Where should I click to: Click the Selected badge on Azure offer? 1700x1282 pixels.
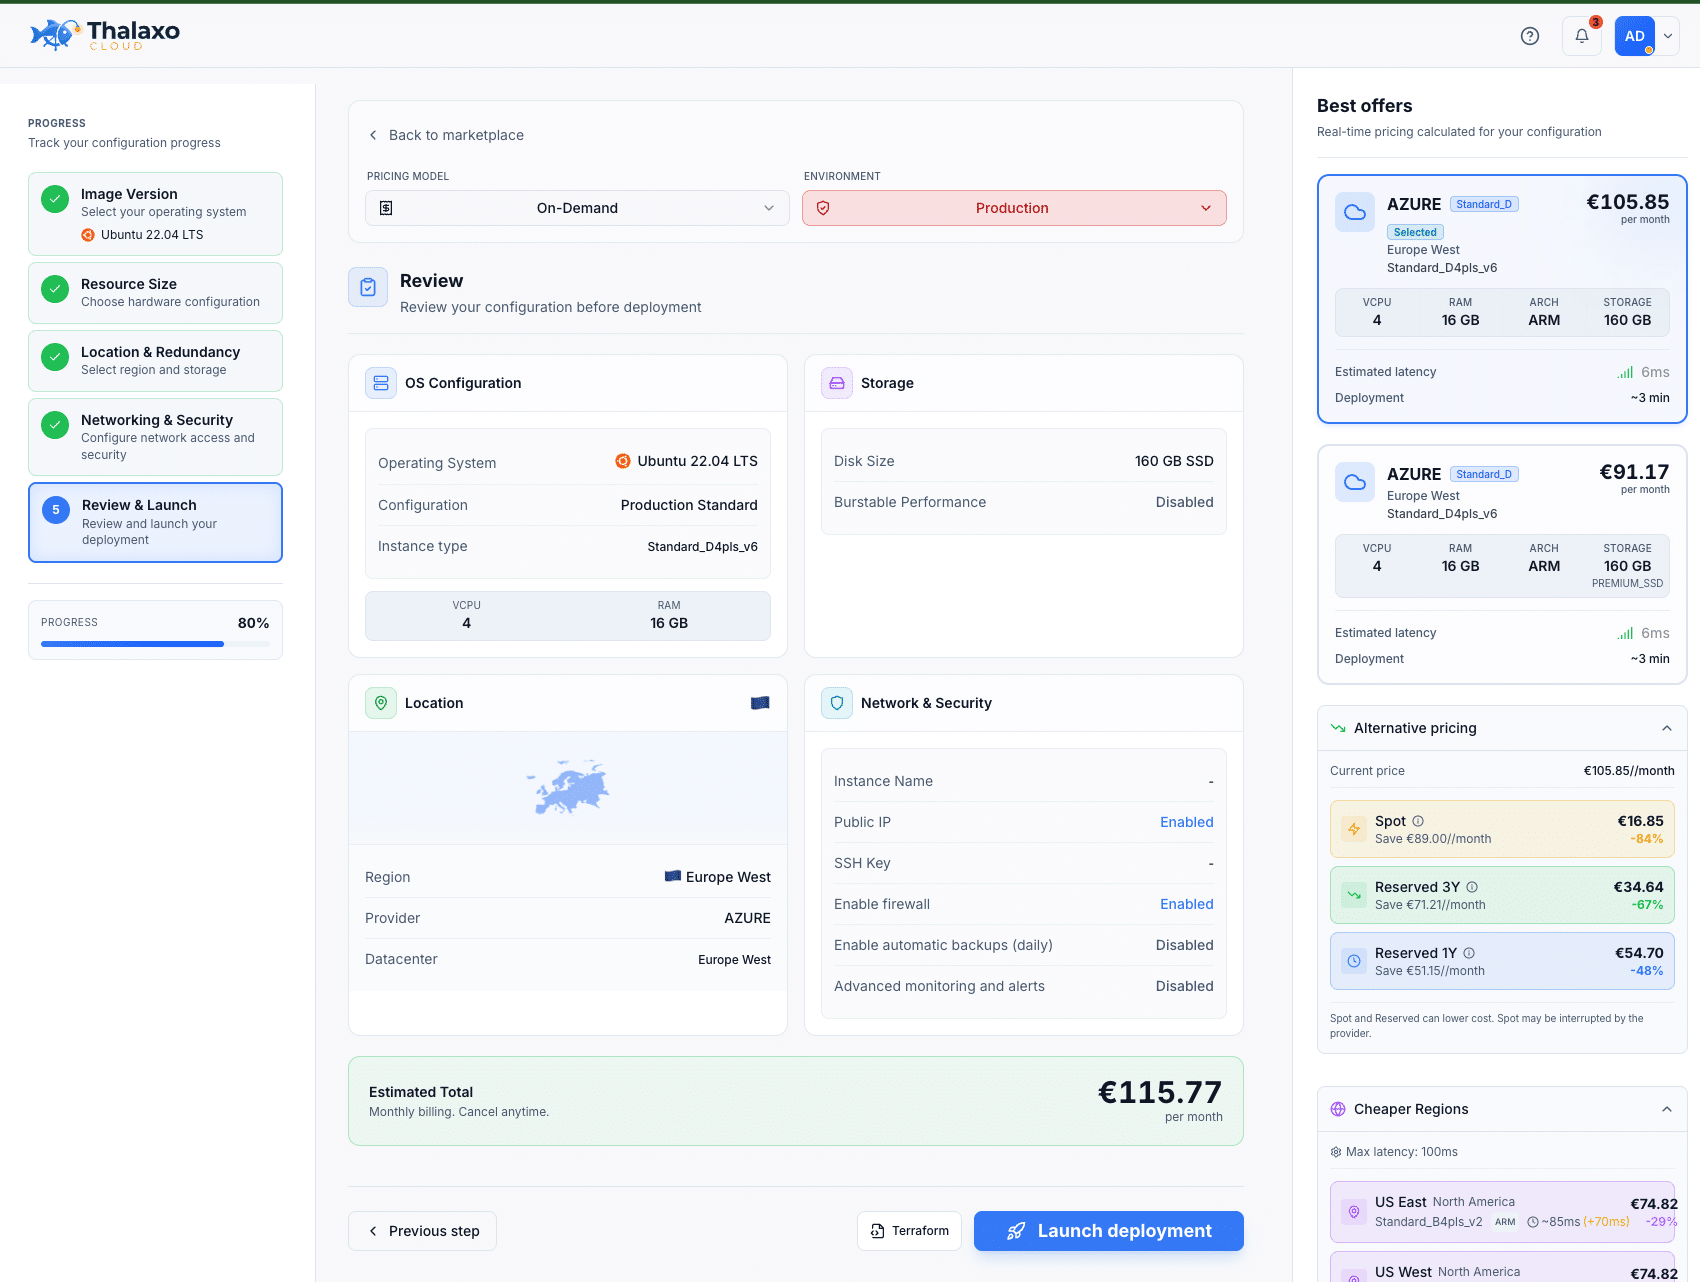[x=1415, y=232]
